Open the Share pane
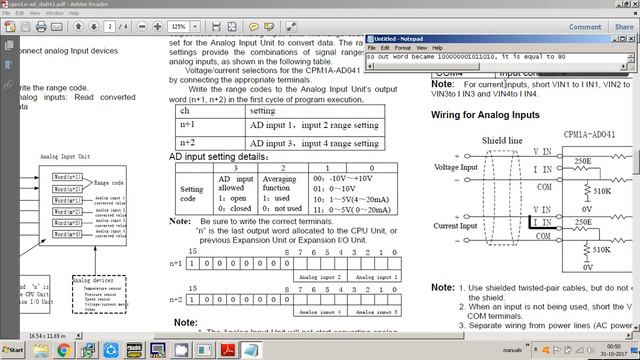Viewport: 640px width, 360px height. click(624, 27)
